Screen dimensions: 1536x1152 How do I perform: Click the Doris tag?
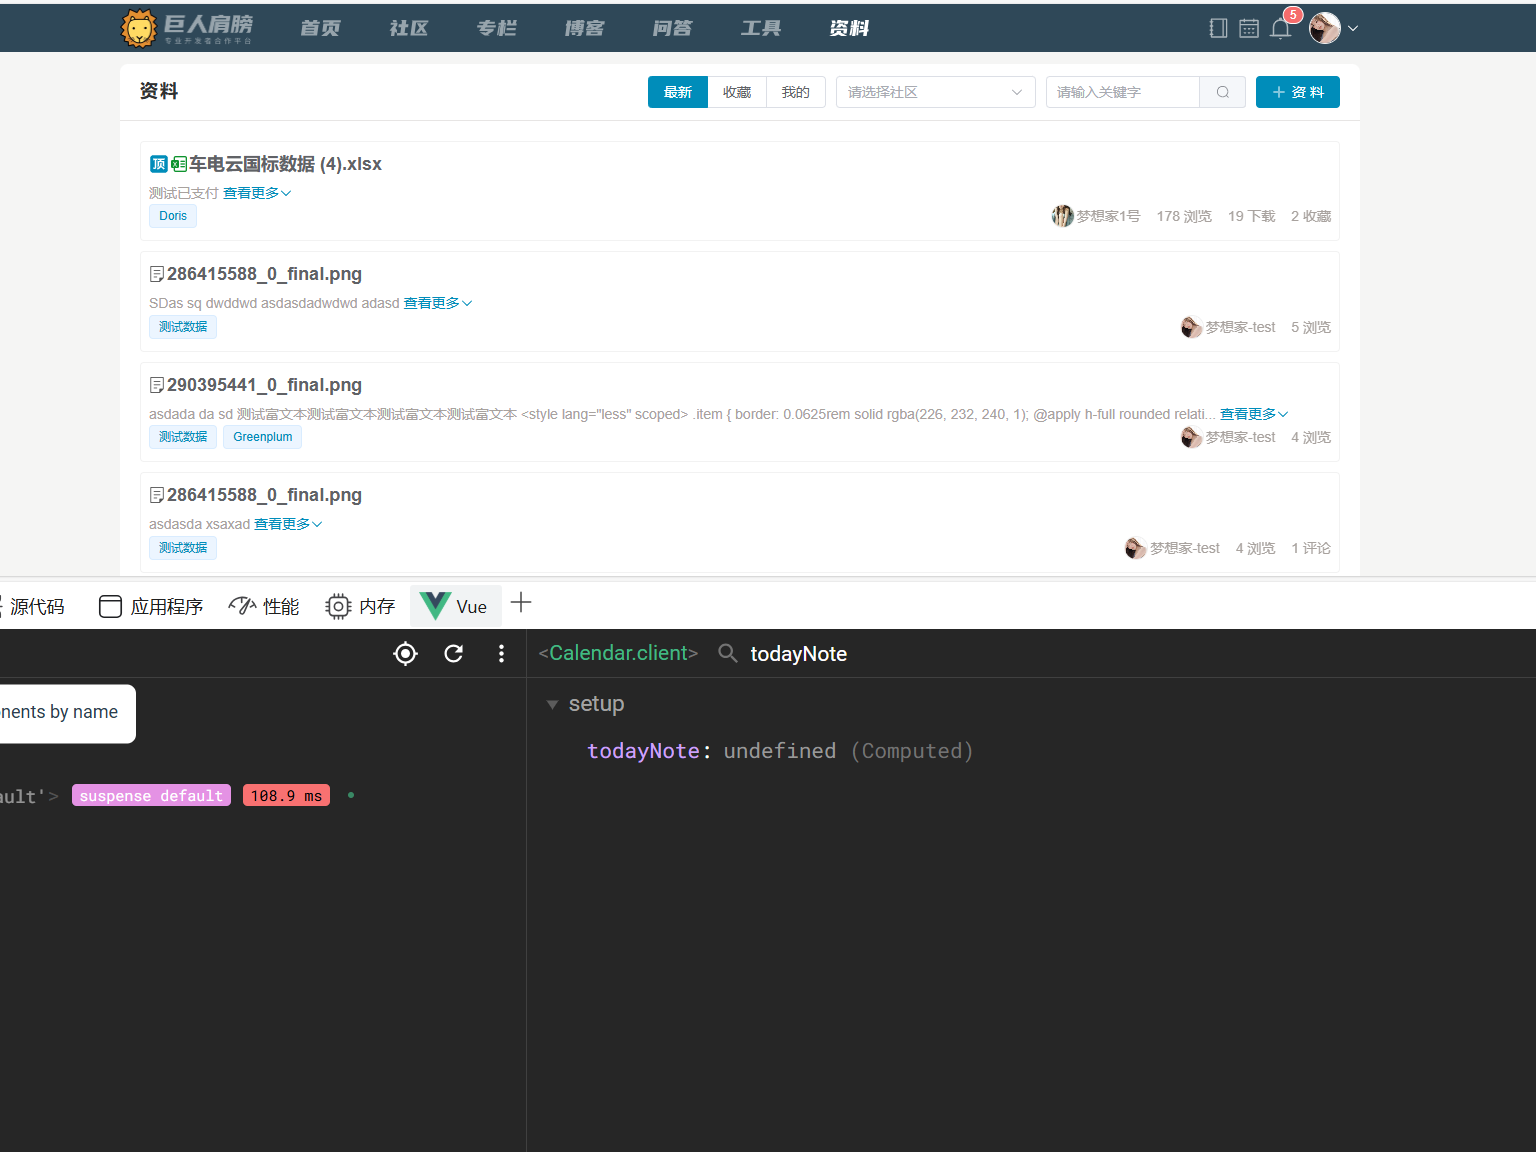tap(173, 216)
